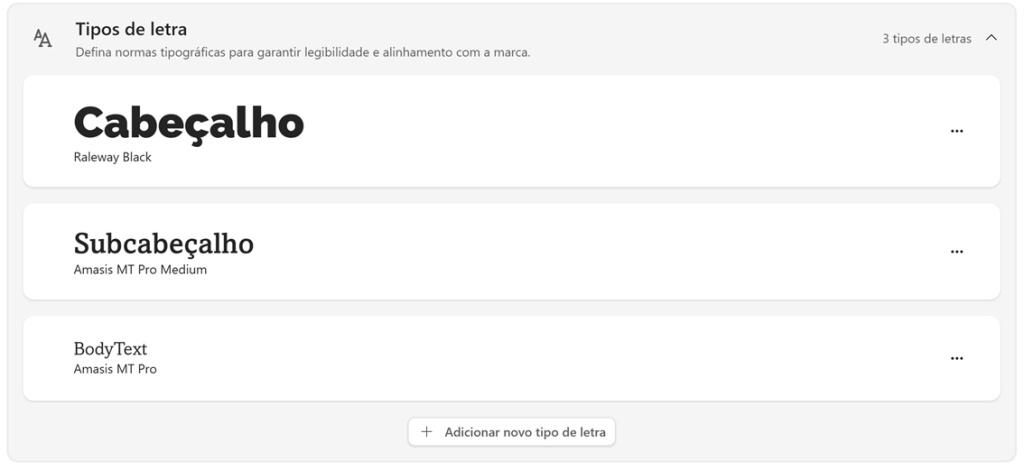Collapse the Tipos de letra section
This screenshot has width=1024, height=470.
coord(991,38)
